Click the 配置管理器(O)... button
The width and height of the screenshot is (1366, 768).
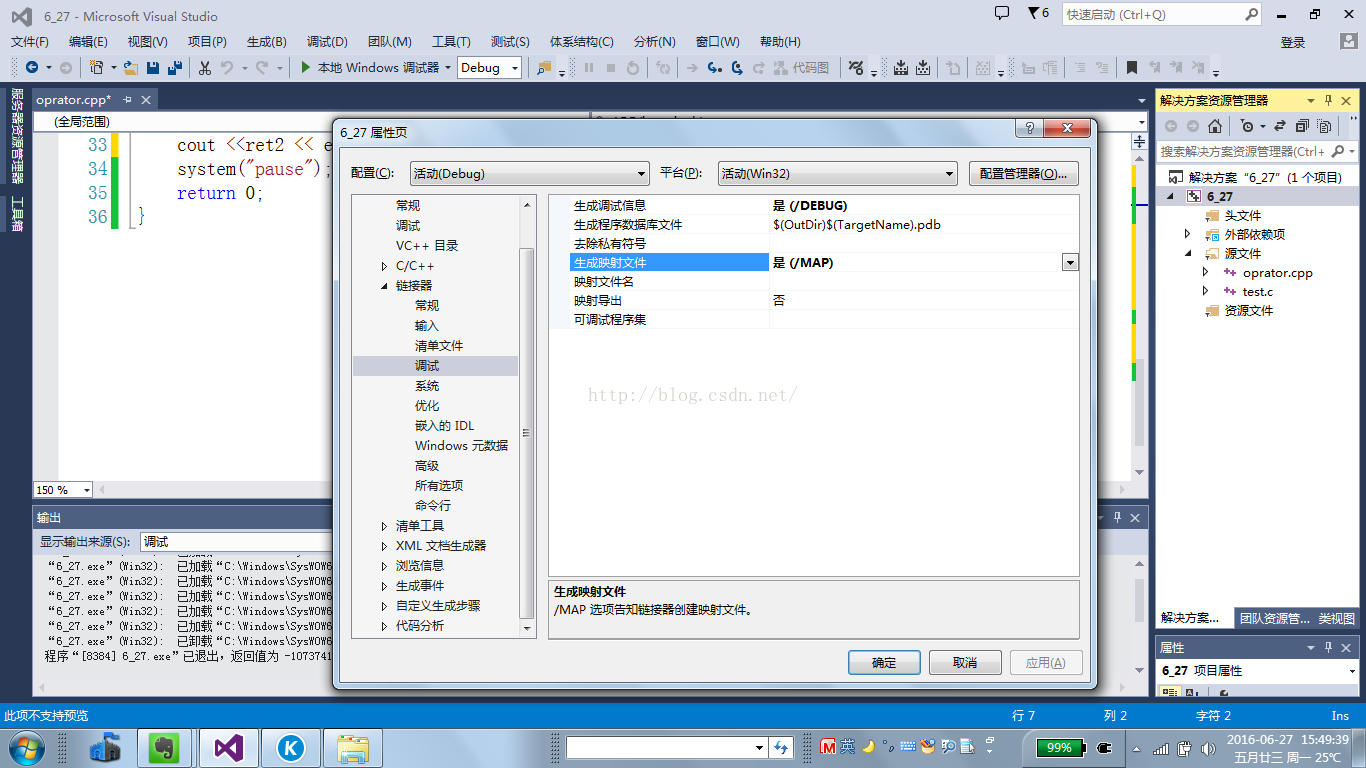(1024, 173)
